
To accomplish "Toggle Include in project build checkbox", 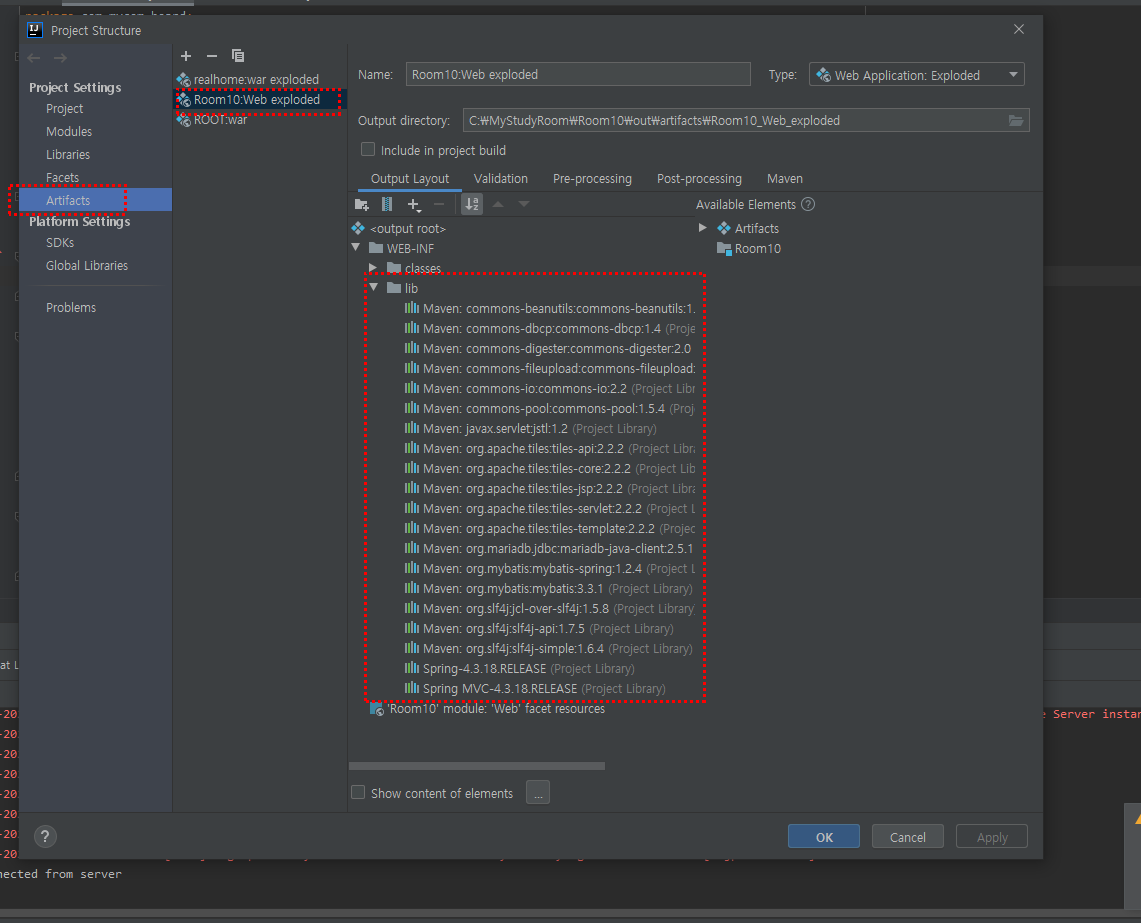I will point(368,150).
